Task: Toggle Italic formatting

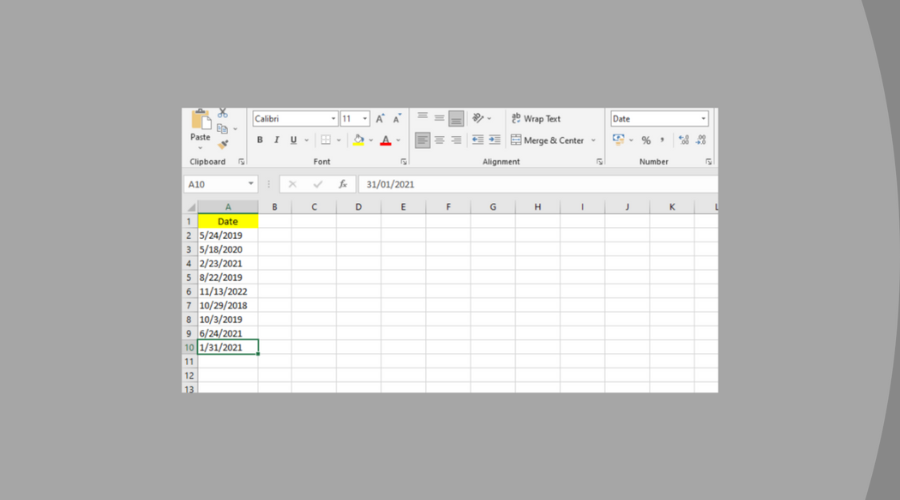Action: (276, 140)
